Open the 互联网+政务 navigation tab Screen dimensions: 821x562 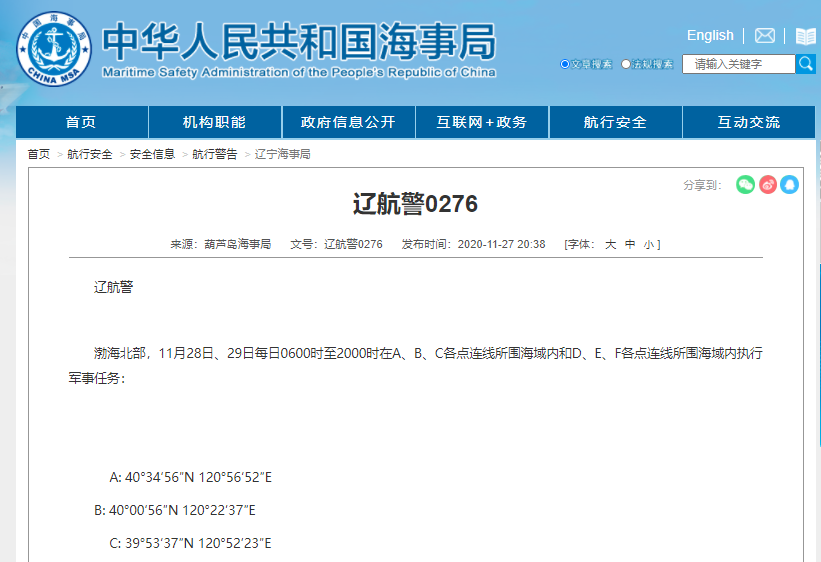[482, 122]
